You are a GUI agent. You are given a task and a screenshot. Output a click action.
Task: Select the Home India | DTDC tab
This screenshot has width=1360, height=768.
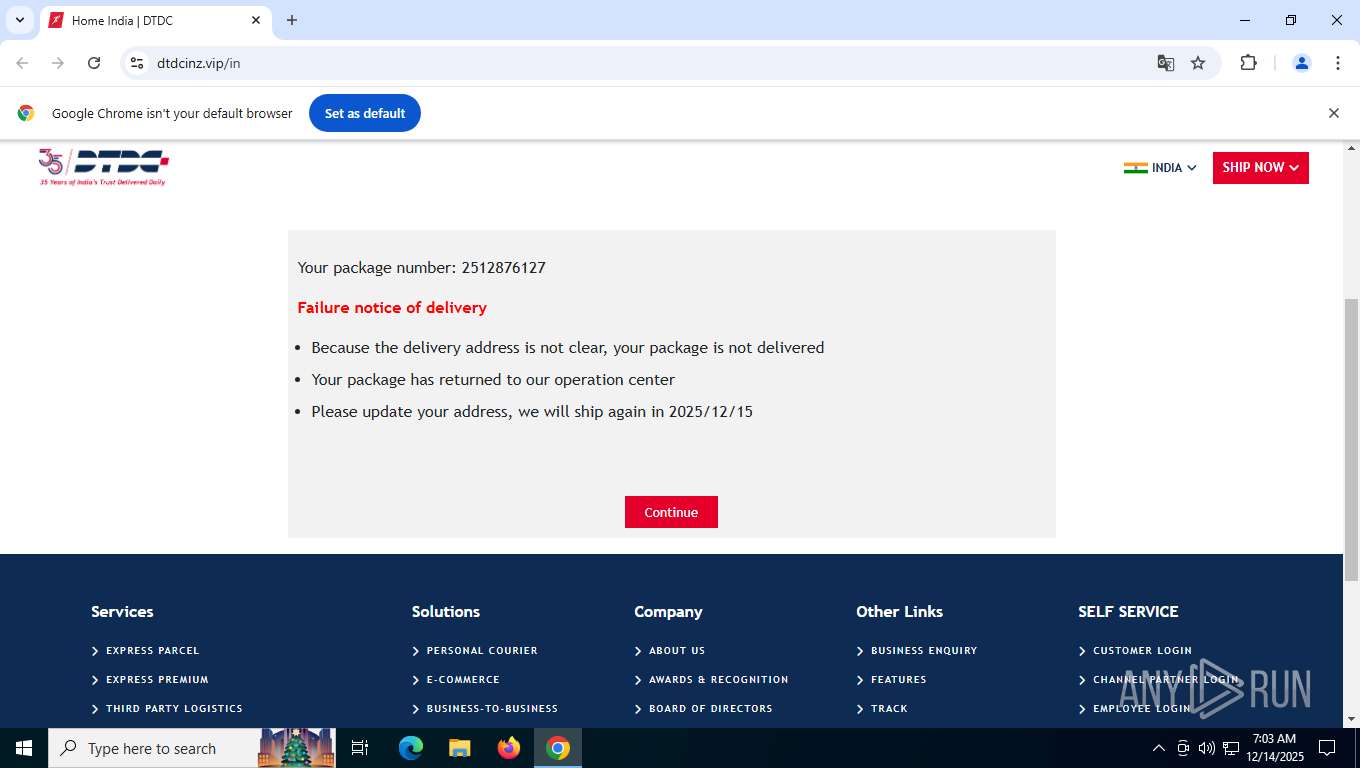[x=155, y=20]
